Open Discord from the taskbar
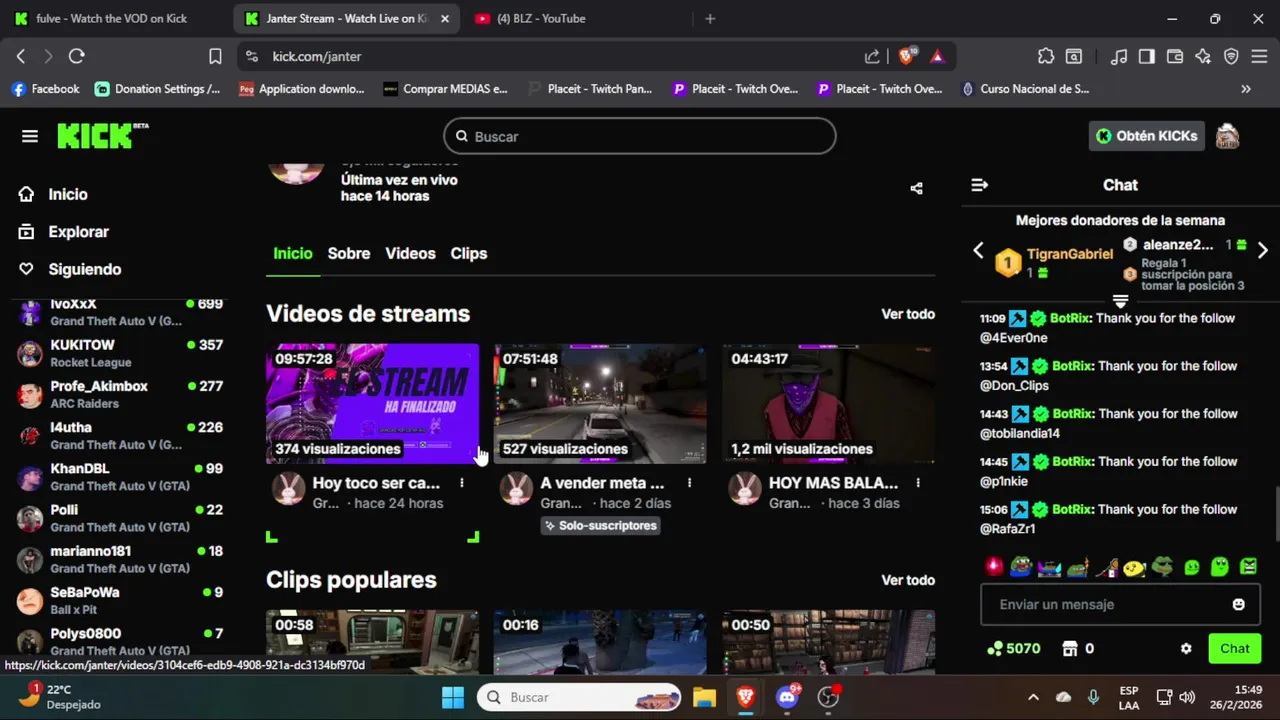 coord(787,697)
